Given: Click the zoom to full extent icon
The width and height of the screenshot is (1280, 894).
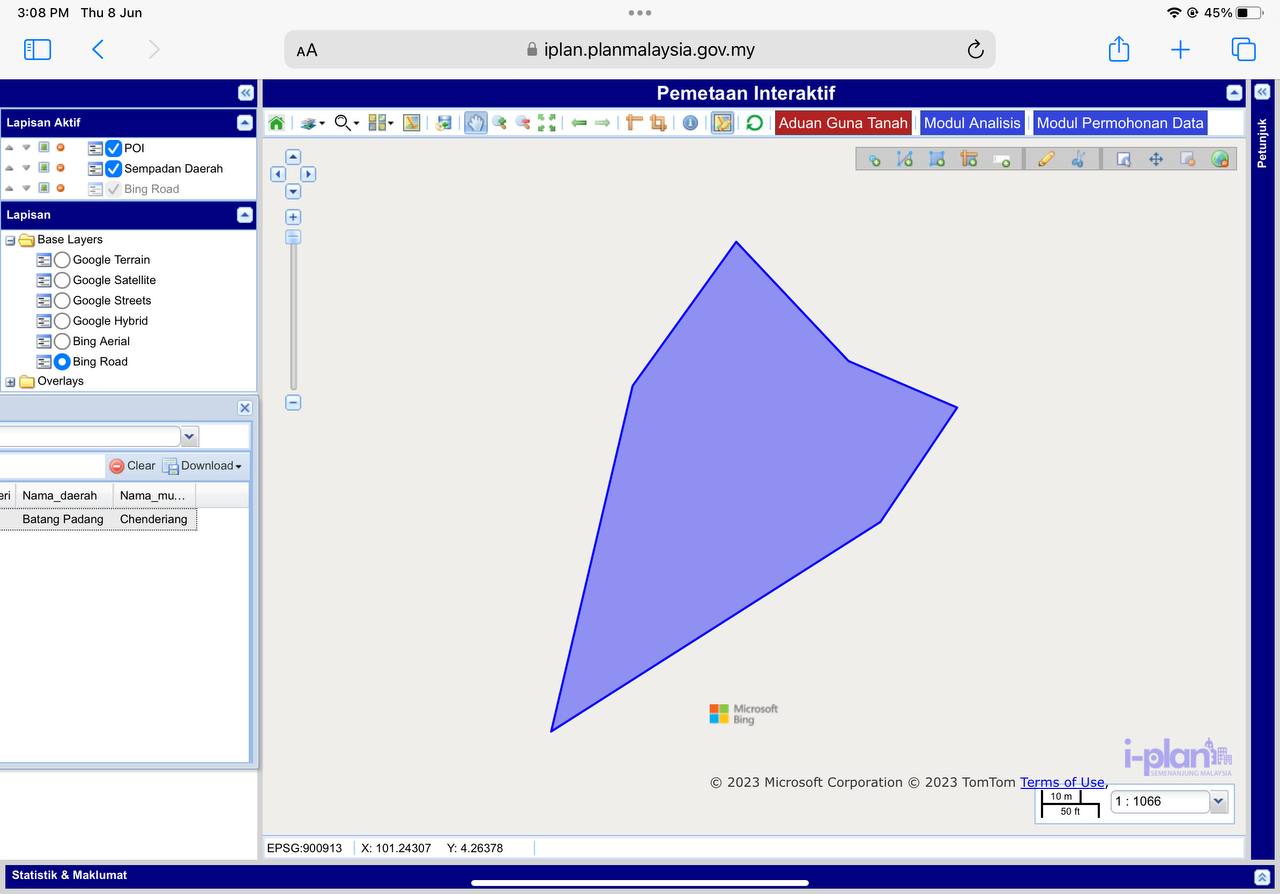Looking at the screenshot, I should click(547, 123).
